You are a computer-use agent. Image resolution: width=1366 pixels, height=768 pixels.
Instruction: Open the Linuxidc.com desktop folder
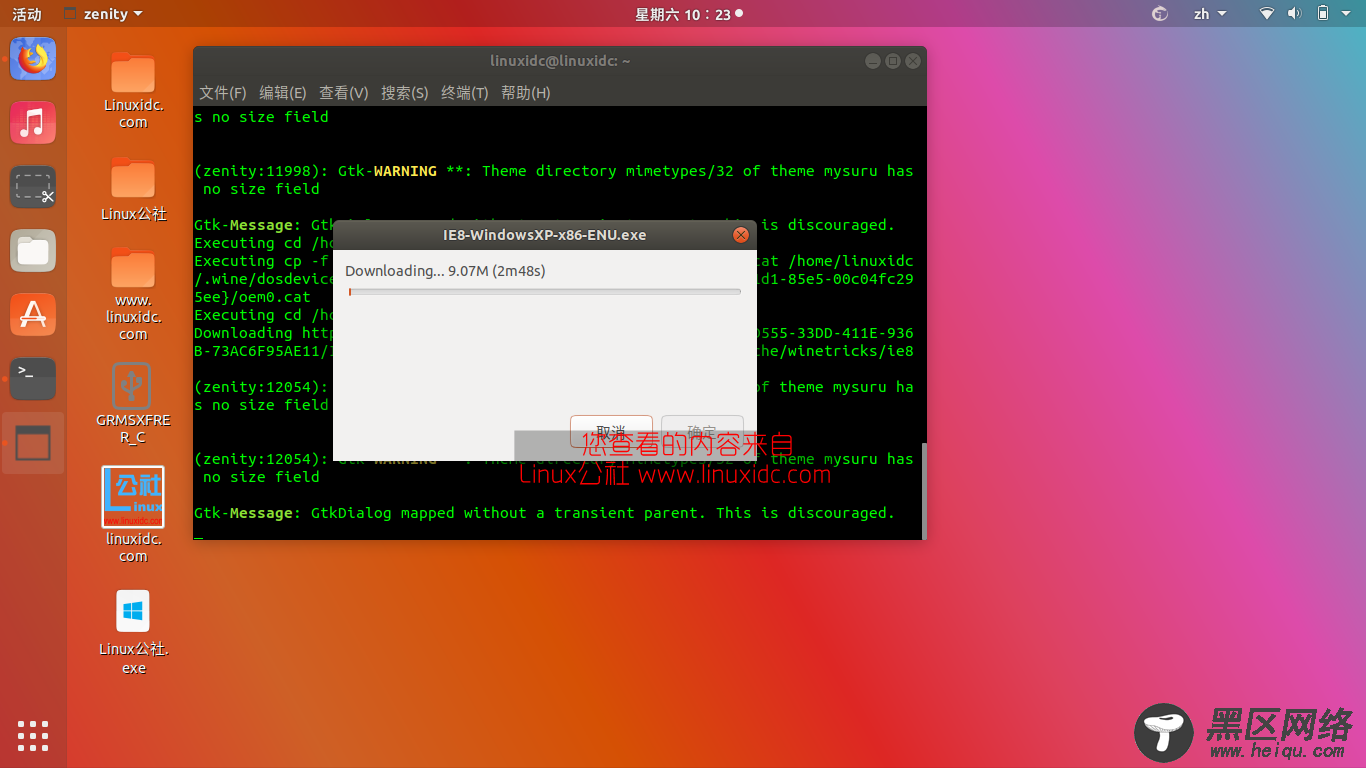point(133,90)
